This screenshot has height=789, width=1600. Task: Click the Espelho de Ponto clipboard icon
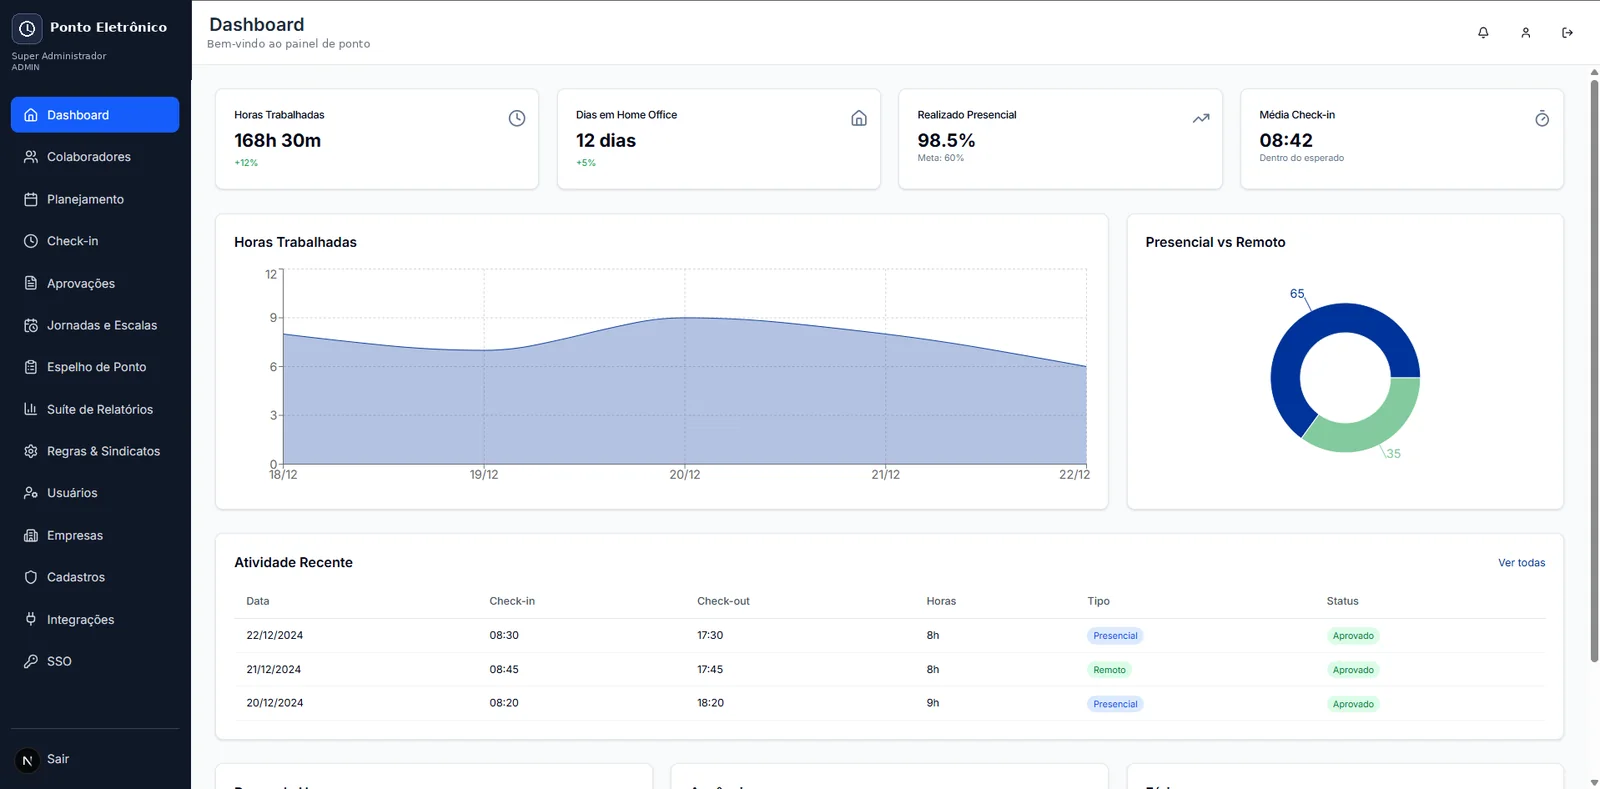coord(31,367)
